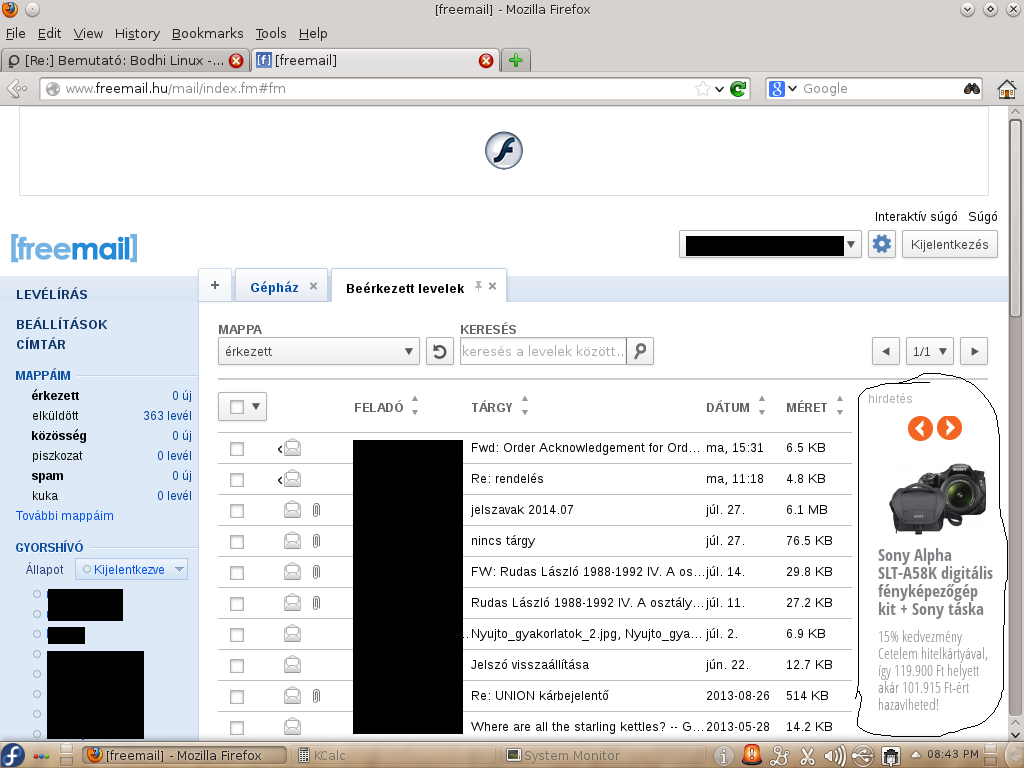Open a new browser tab with green plus
The height and width of the screenshot is (768, 1024).
click(x=515, y=61)
